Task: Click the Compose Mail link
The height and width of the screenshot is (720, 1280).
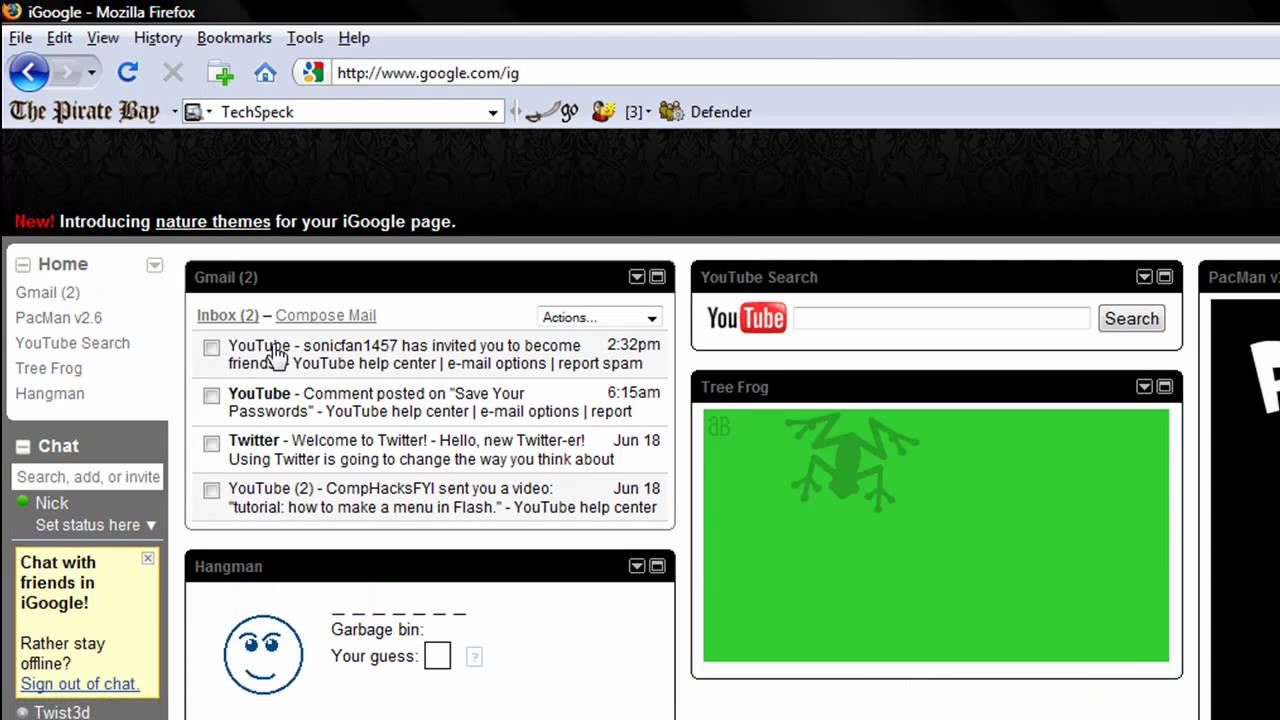Action: click(x=326, y=315)
